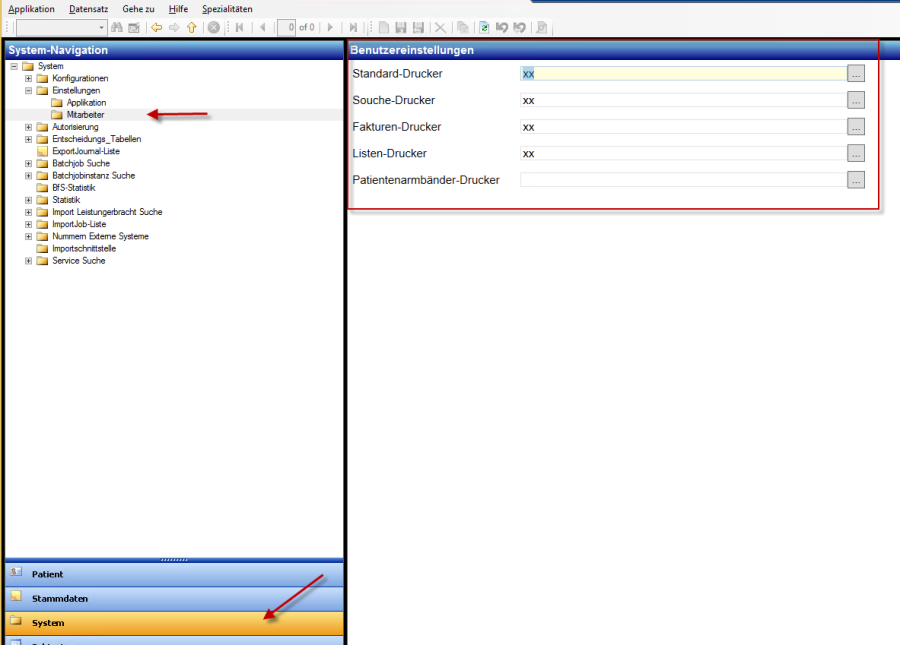The height and width of the screenshot is (645, 900).
Task: Open the Hilfe menu
Action: pyautogui.click(x=178, y=9)
